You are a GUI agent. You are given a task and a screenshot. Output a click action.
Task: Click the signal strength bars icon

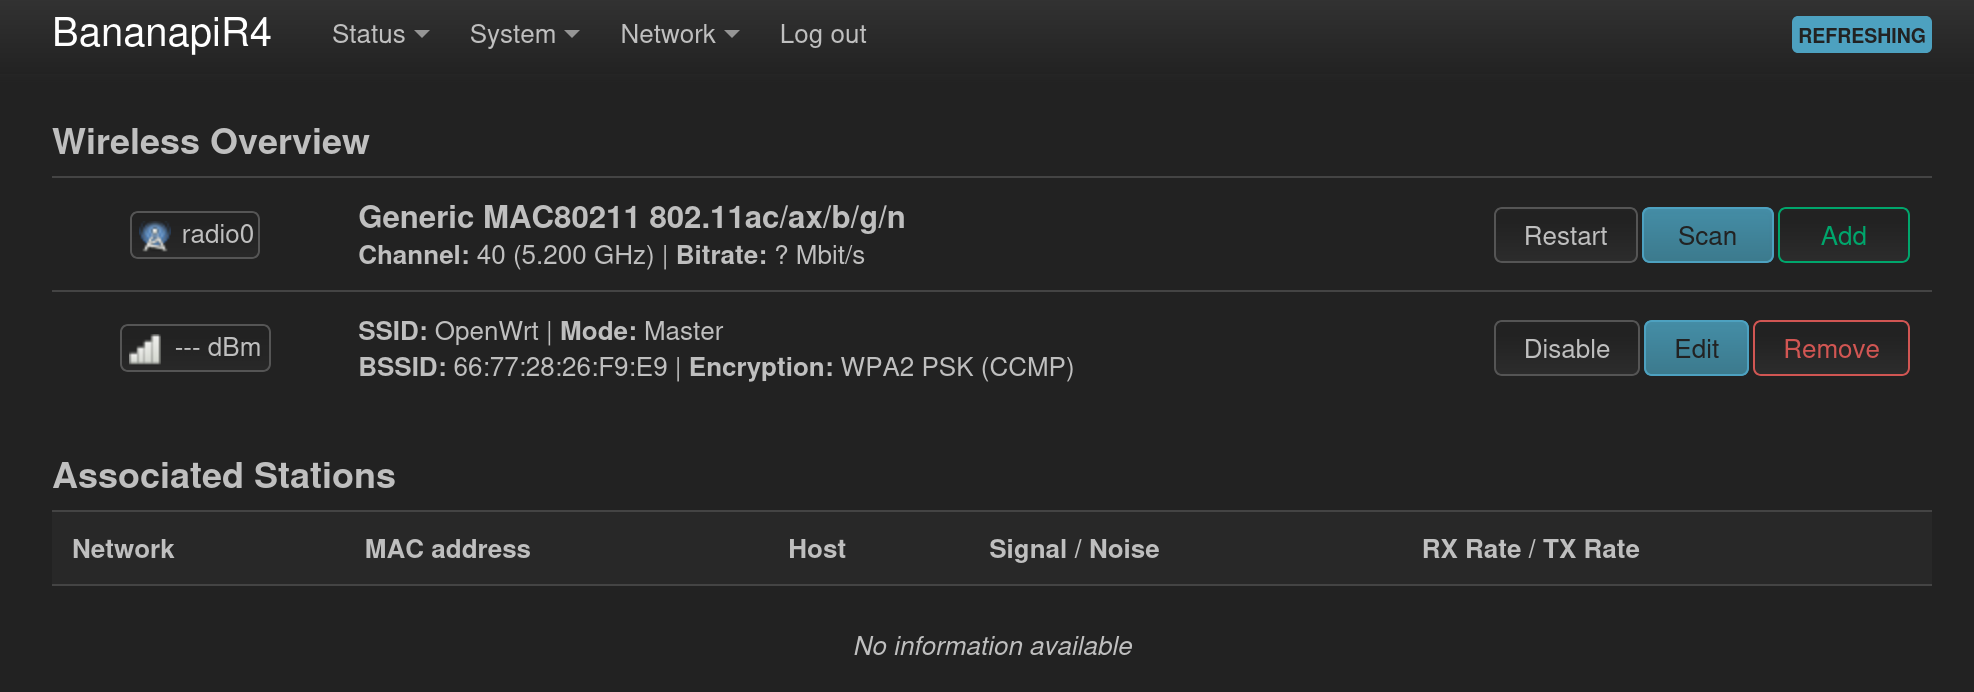tap(145, 349)
